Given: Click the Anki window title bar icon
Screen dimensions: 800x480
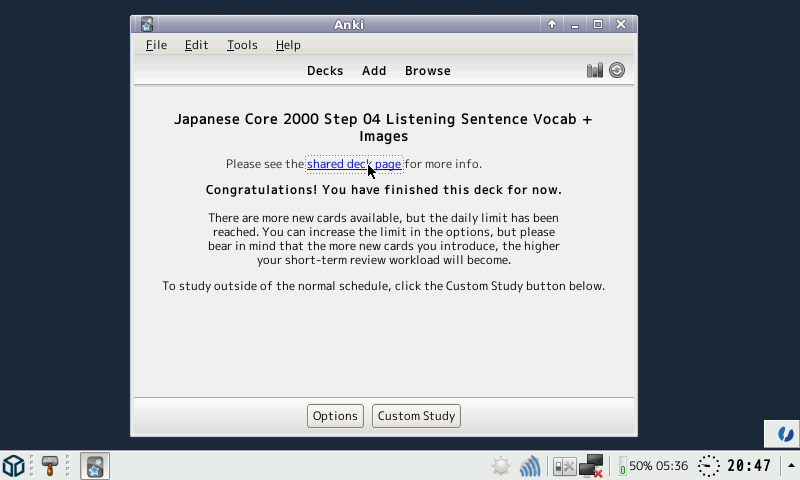Looking at the screenshot, I should (147, 24).
